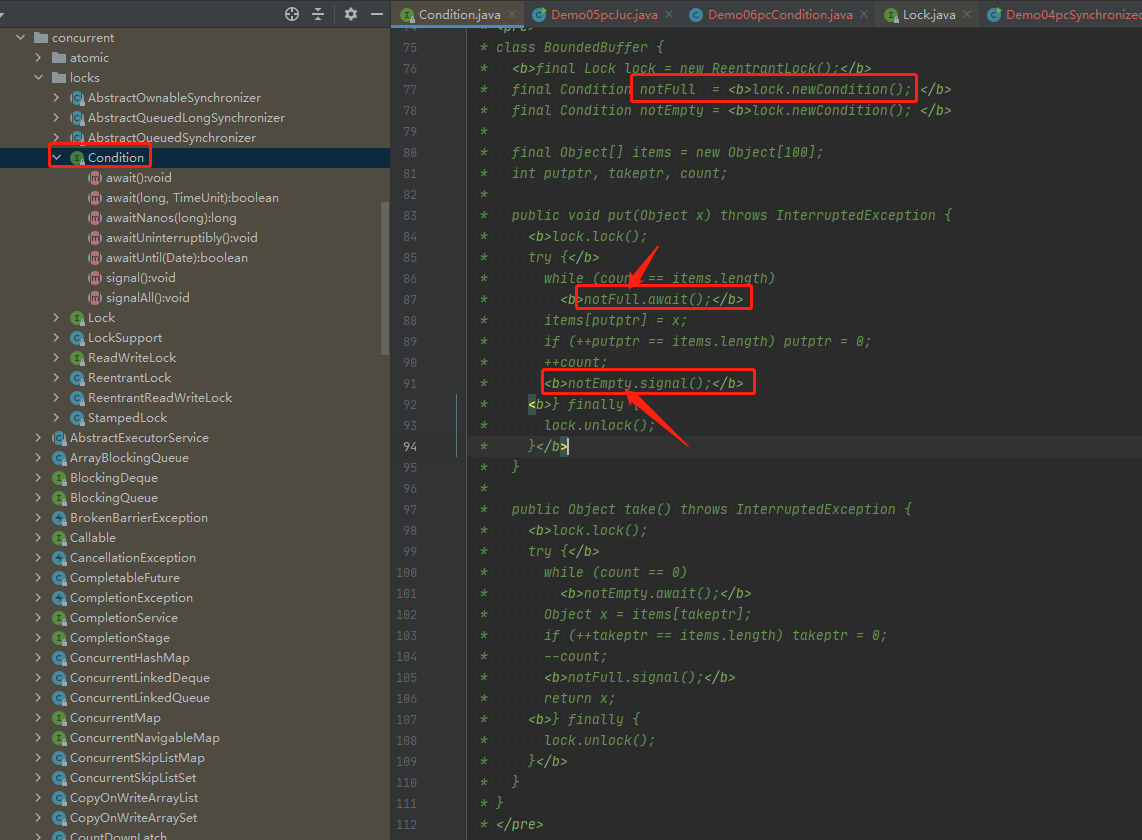Click 'public Object take()' on line 97
This screenshot has width=1142, height=840.
tap(591, 509)
